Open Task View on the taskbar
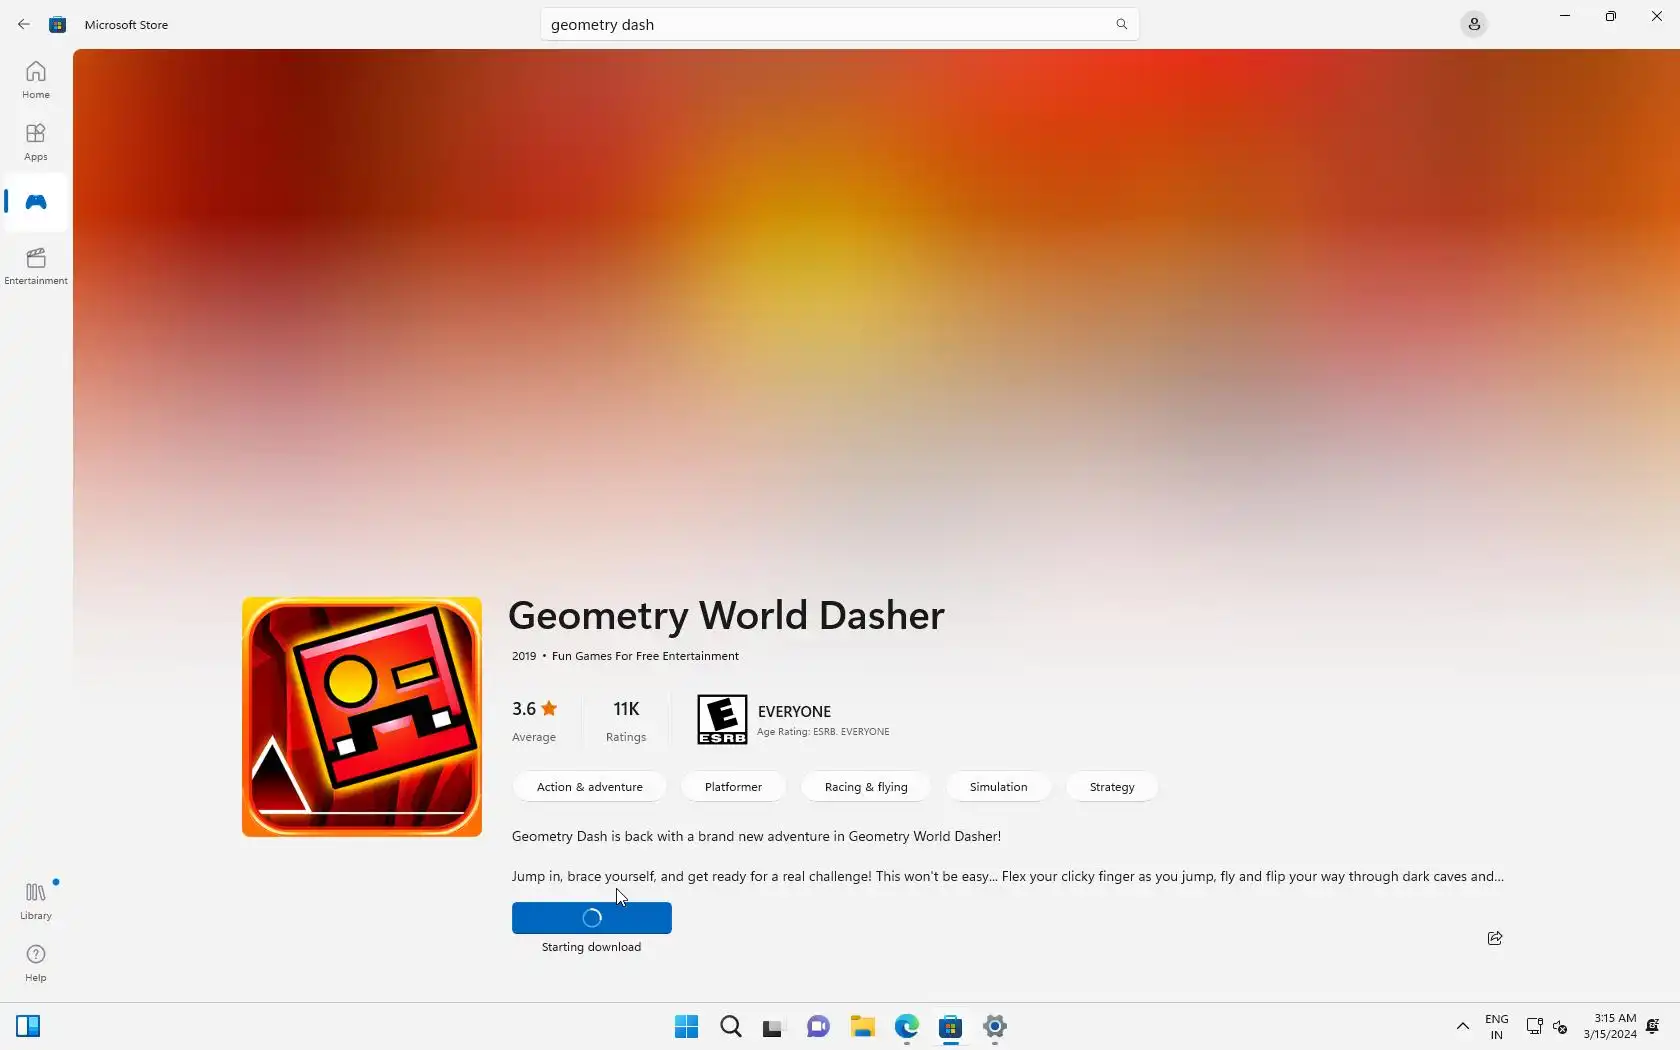Screen dimensions: 1680x1050 (773, 1027)
